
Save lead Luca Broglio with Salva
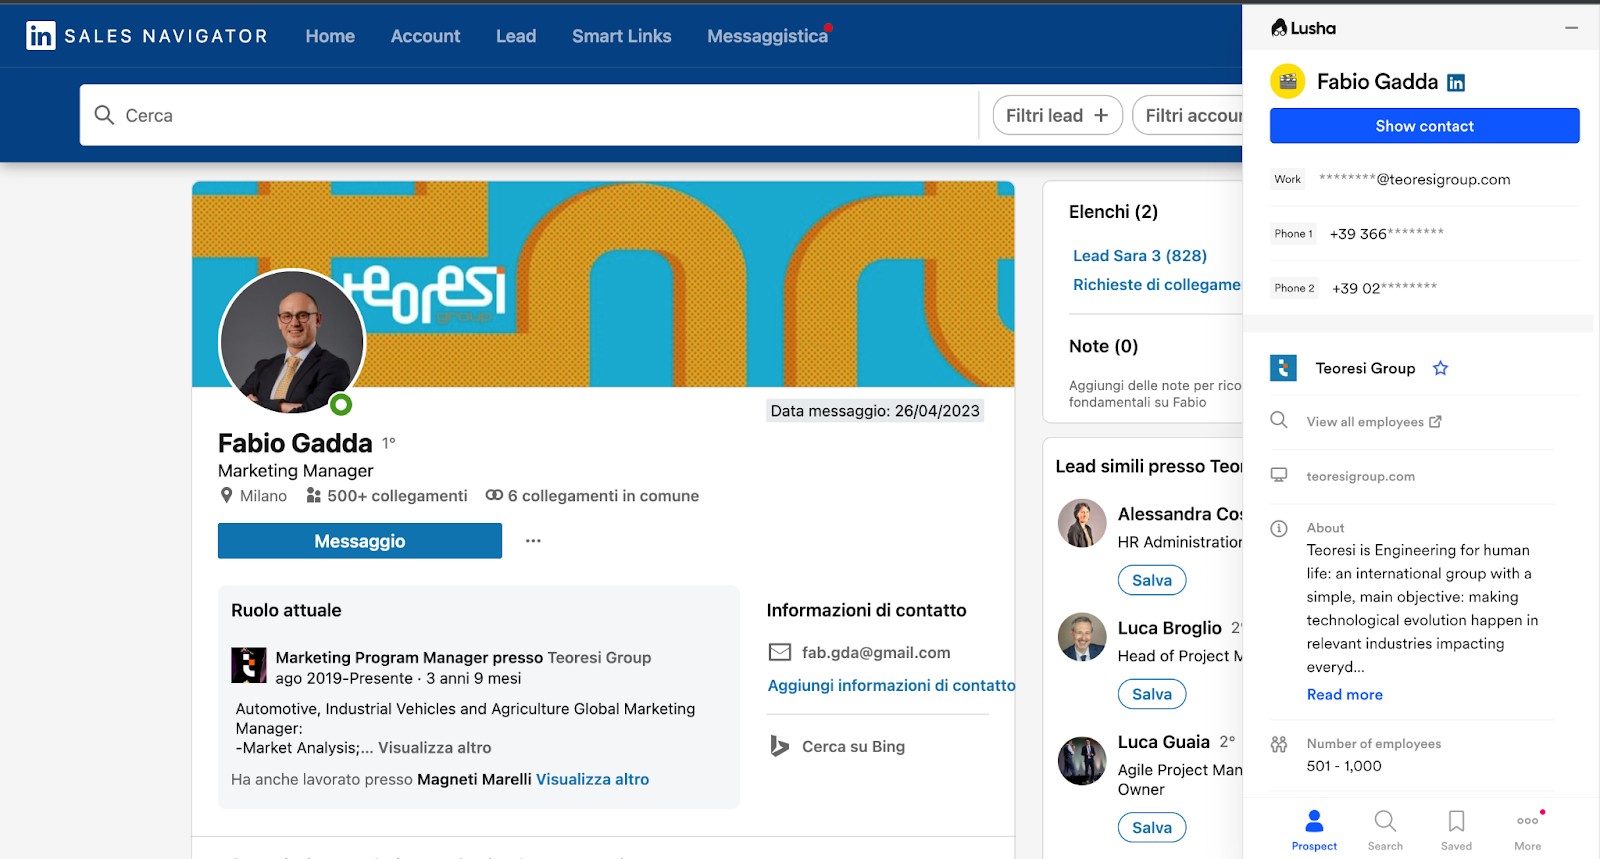pyautogui.click(x=1151, y=694)
